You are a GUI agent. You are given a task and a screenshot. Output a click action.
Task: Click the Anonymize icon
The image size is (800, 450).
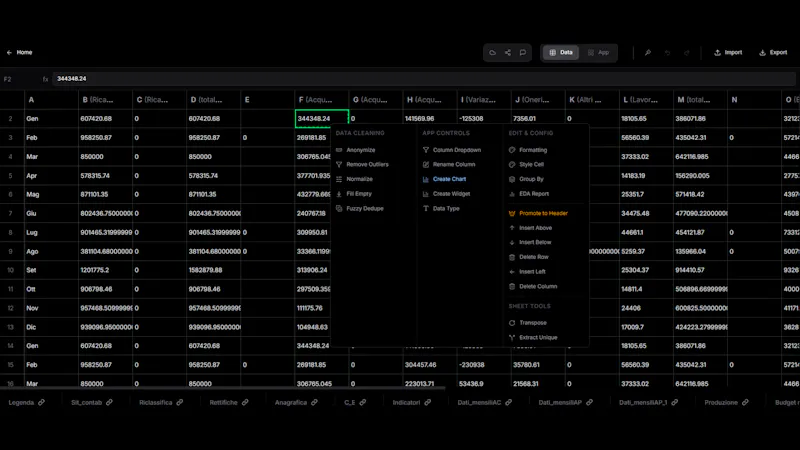[x=339, y=150]
